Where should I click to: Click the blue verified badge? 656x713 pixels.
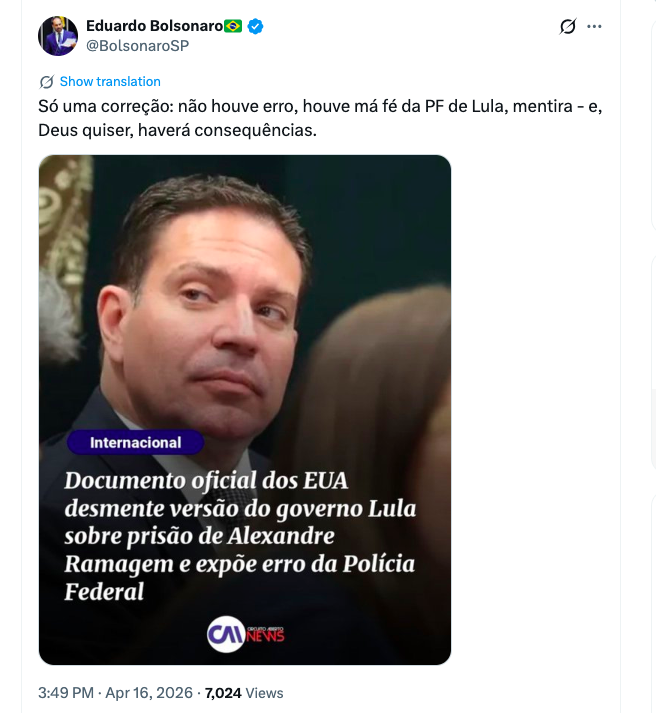coord(256,26)
